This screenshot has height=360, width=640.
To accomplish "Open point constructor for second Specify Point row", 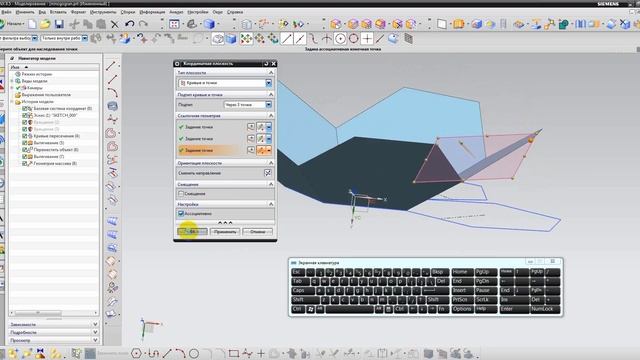I will click(251, 138).
